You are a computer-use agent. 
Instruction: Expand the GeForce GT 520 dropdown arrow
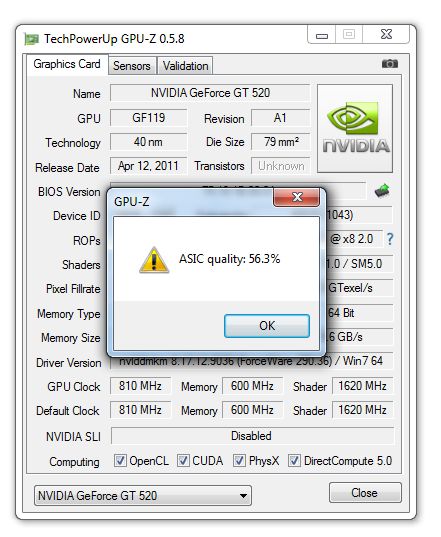243,496
